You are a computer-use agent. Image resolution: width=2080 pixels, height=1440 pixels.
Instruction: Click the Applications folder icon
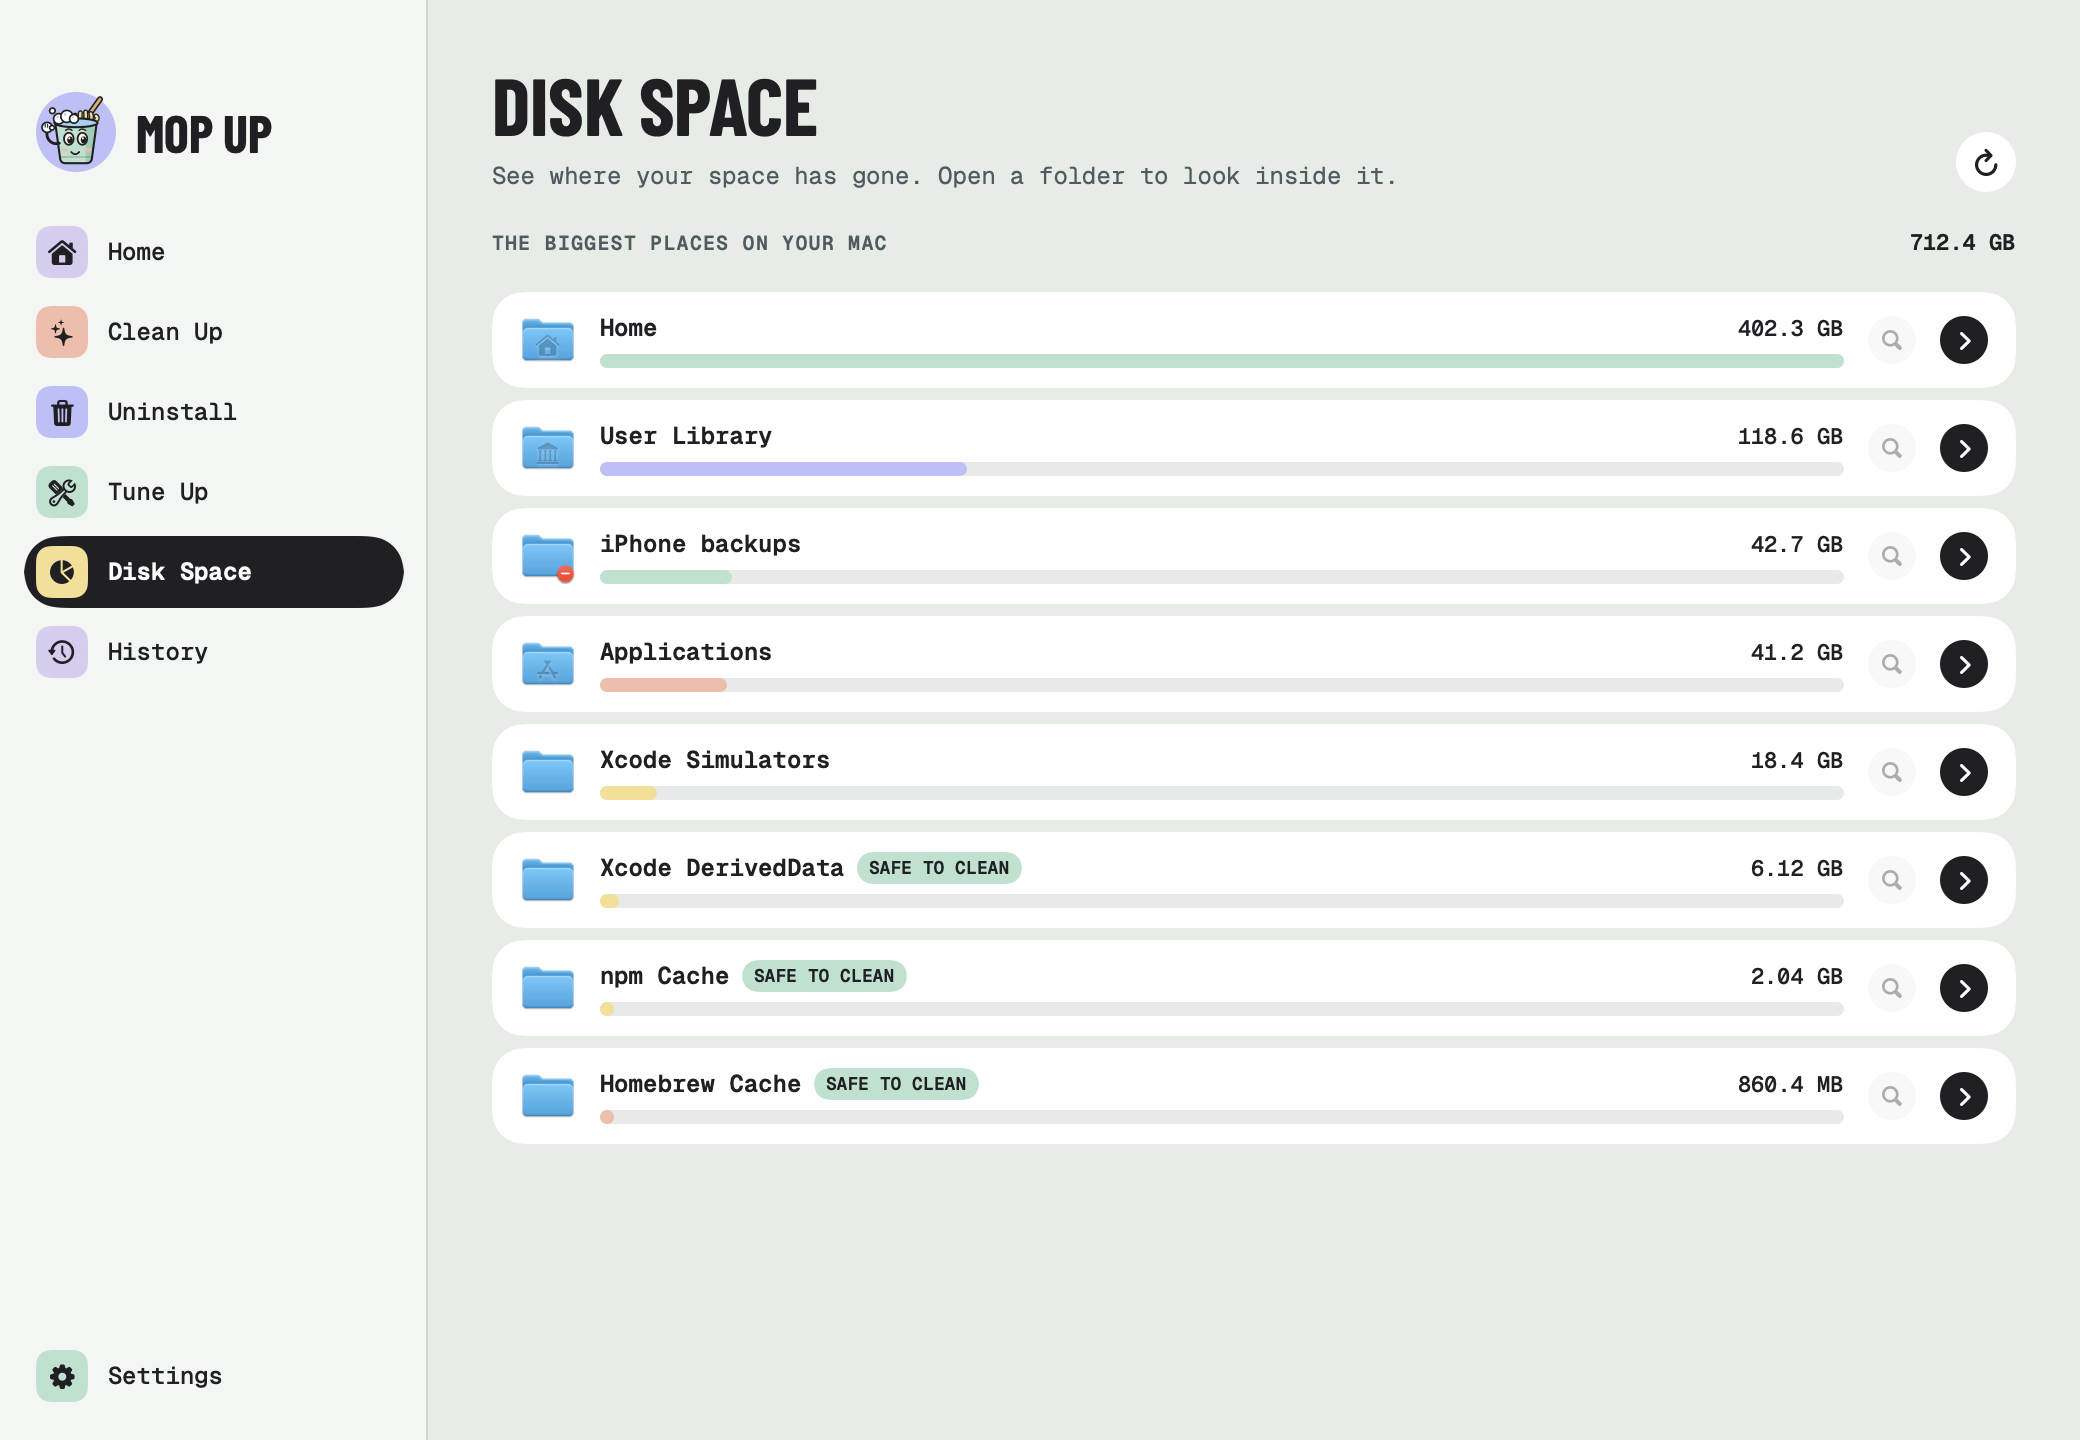coord(548,664)
